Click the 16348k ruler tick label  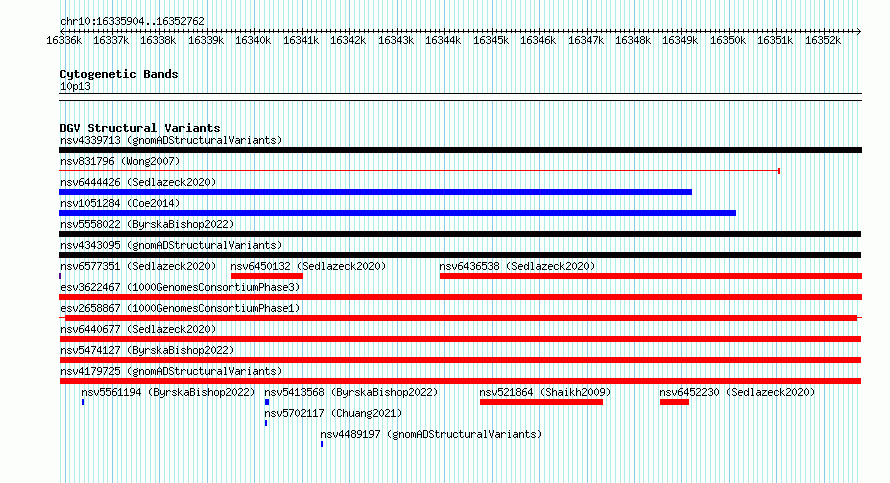point(632,40)
